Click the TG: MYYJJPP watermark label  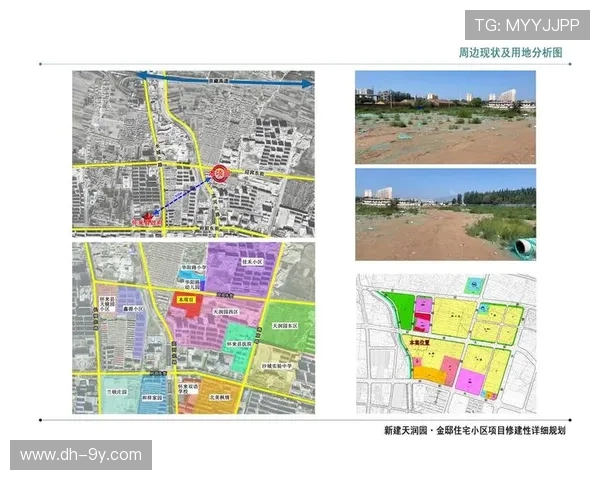pos(526,24)
